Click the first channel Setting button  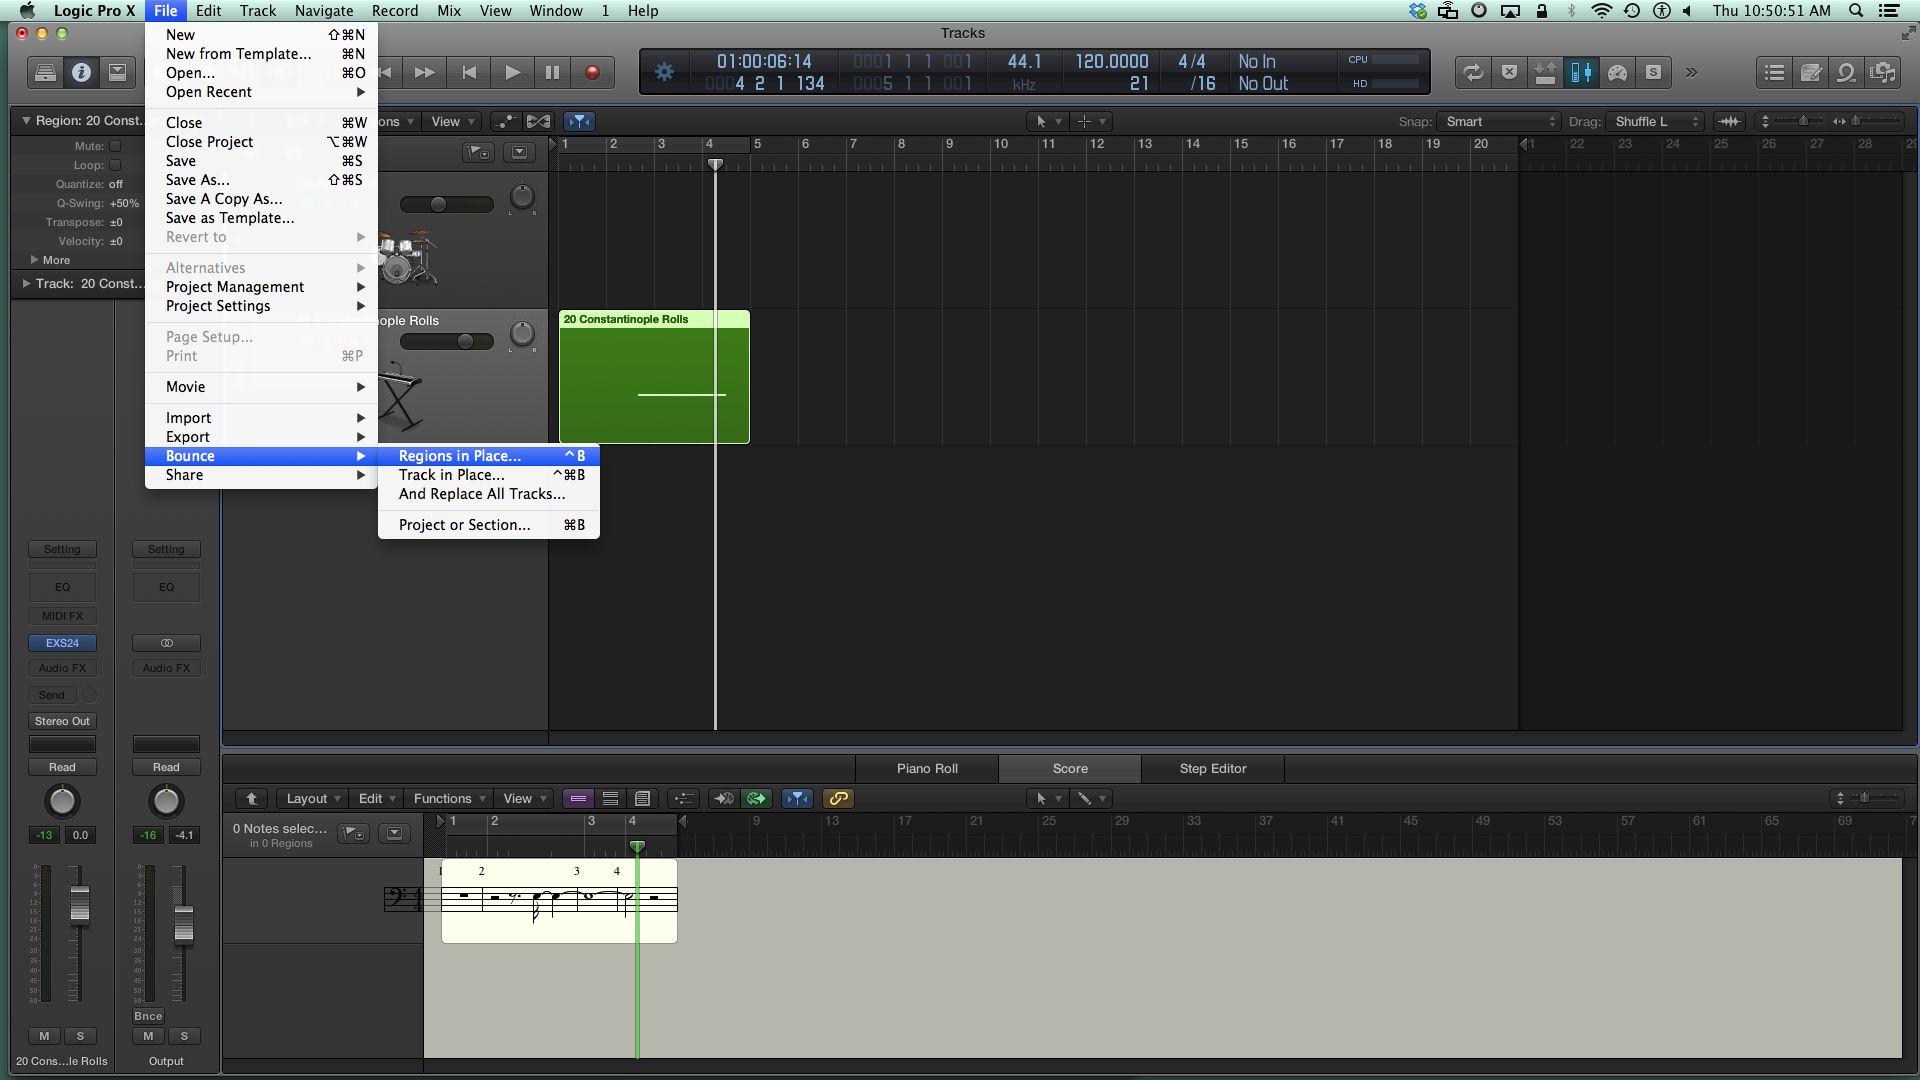pos(62,549)
